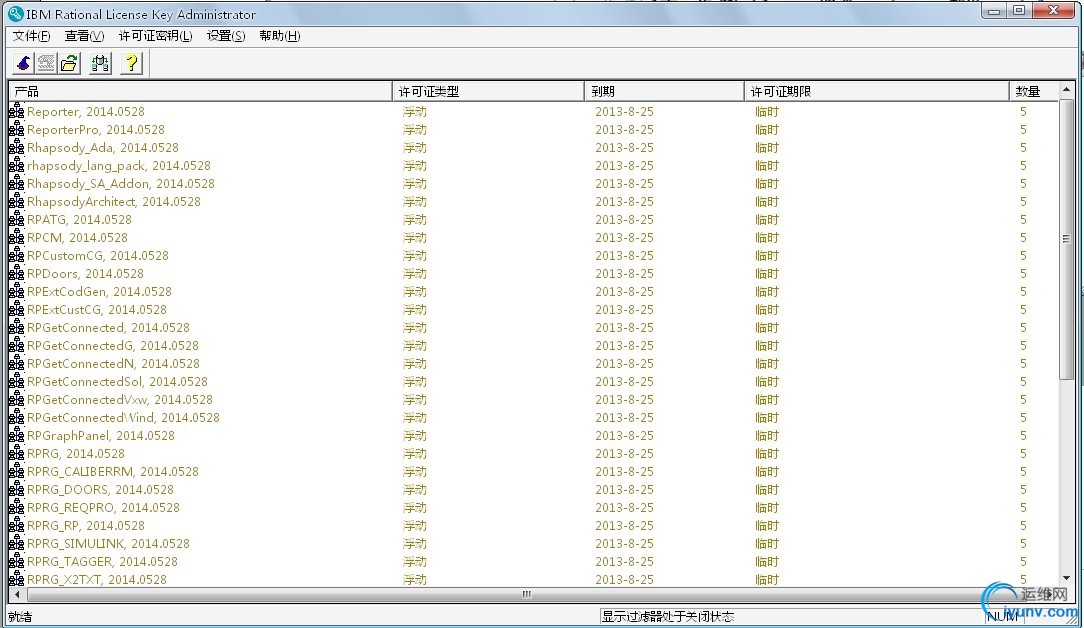Click the 临时 term in RPDoors row

coord(767,273)
